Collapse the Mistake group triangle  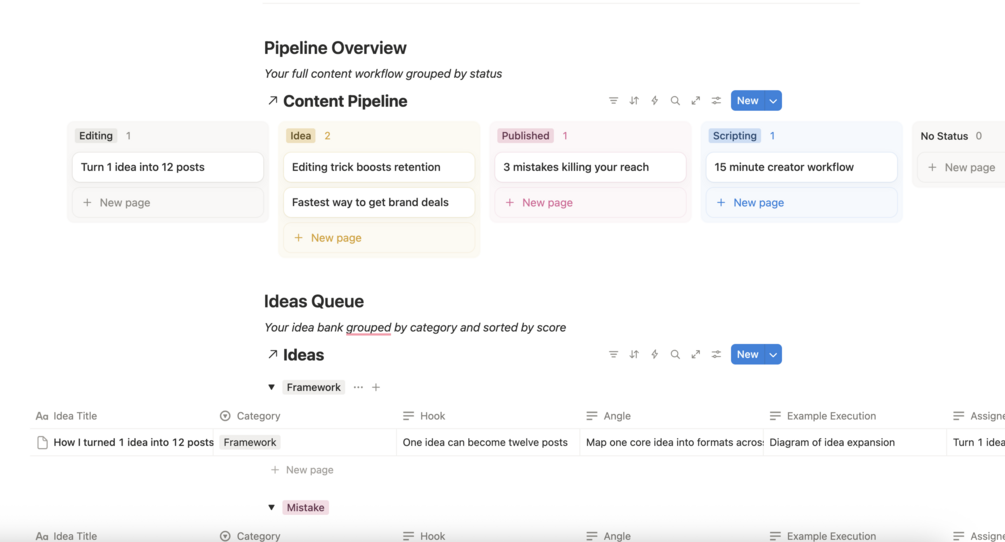[x=271, y=507]
